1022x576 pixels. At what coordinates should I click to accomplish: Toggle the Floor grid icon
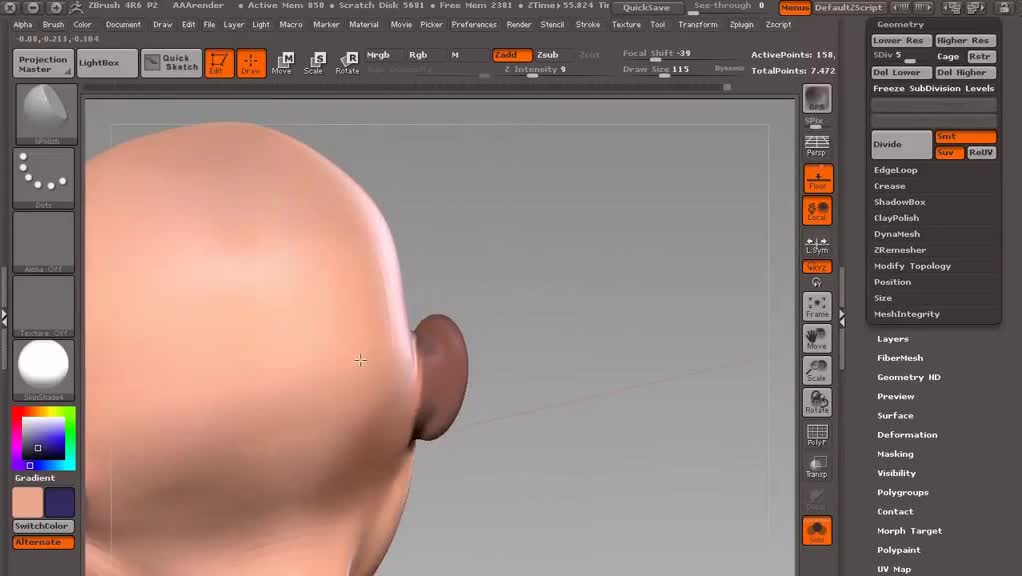[x=817, y=179]
